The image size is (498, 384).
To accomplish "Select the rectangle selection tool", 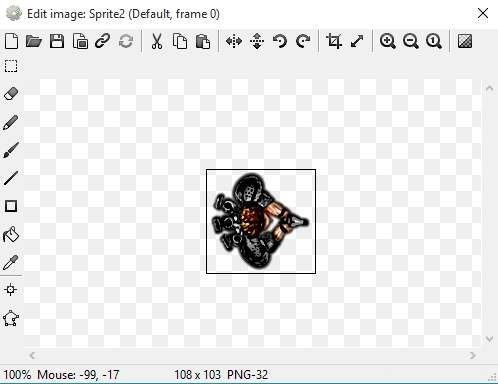I will point(11,66).
